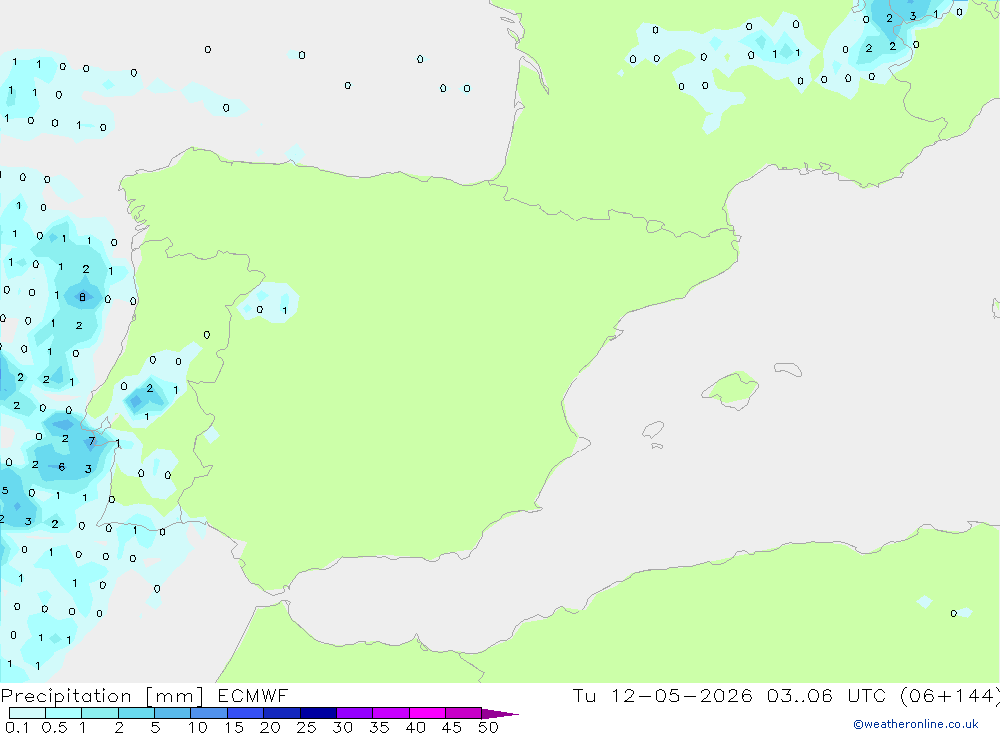
Task: Click the date '12-05-2026' in the footer
Action: click(681, 696)
